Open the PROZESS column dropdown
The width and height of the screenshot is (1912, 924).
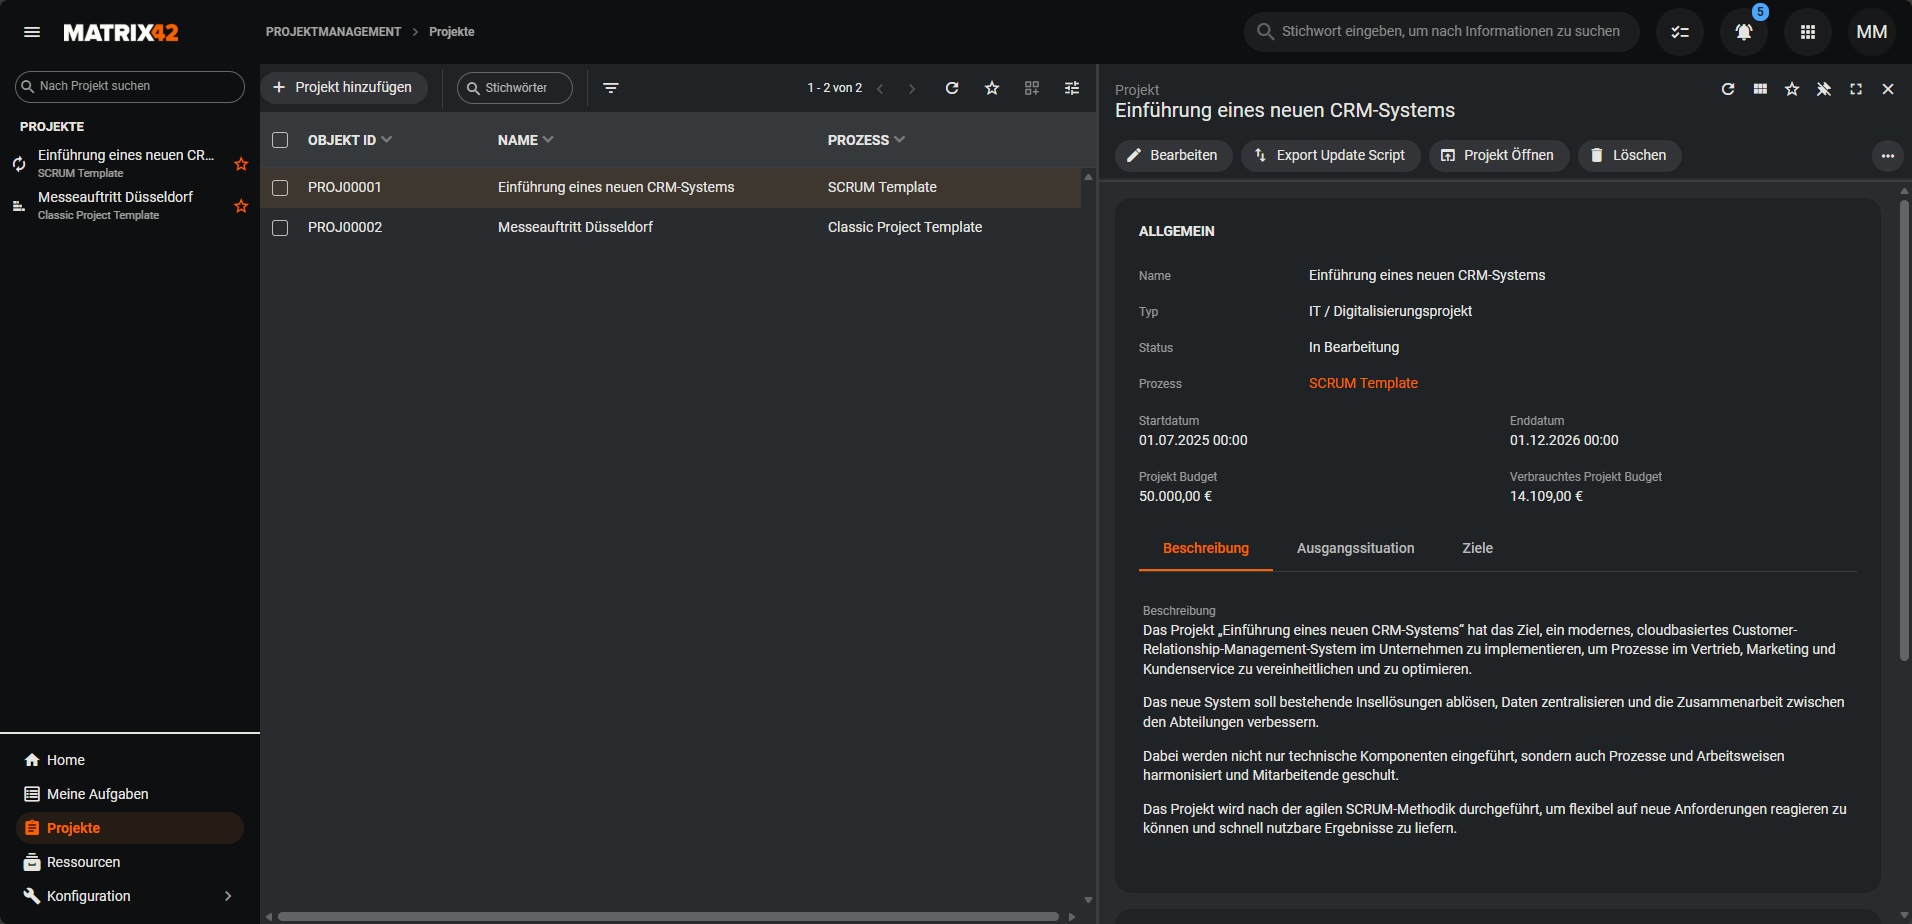(x=900, y=140)
